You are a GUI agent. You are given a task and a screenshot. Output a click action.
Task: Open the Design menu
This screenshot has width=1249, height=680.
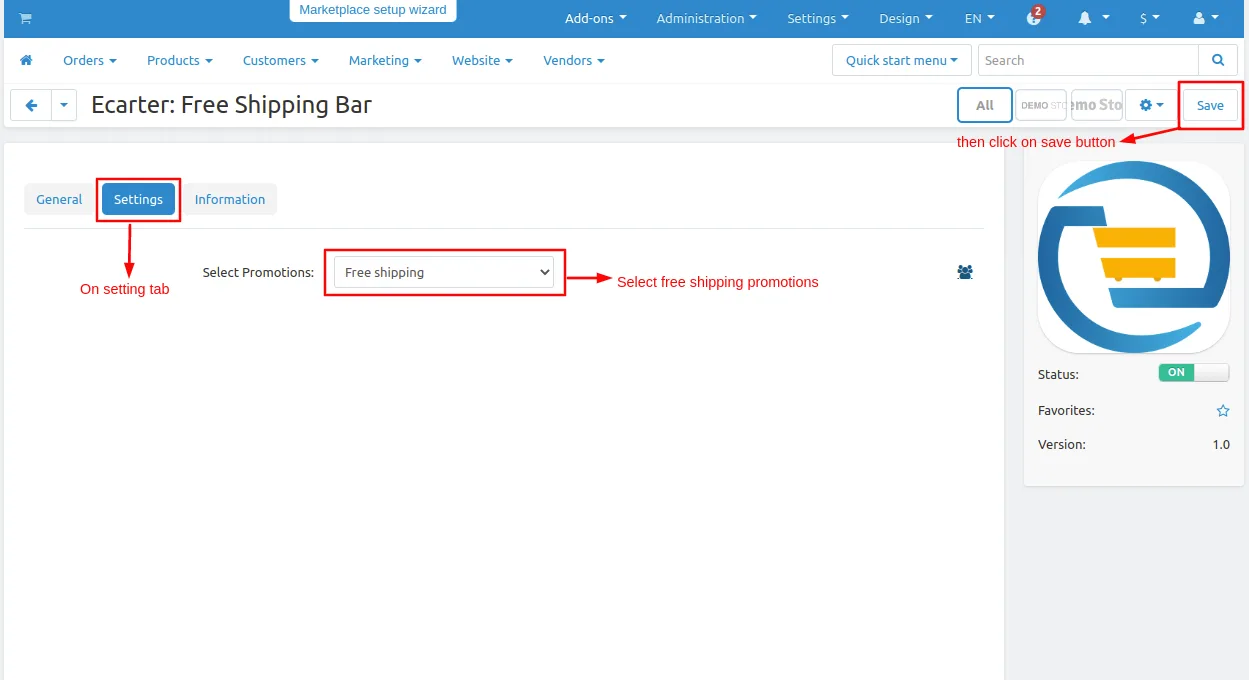[x=906, y=18]
